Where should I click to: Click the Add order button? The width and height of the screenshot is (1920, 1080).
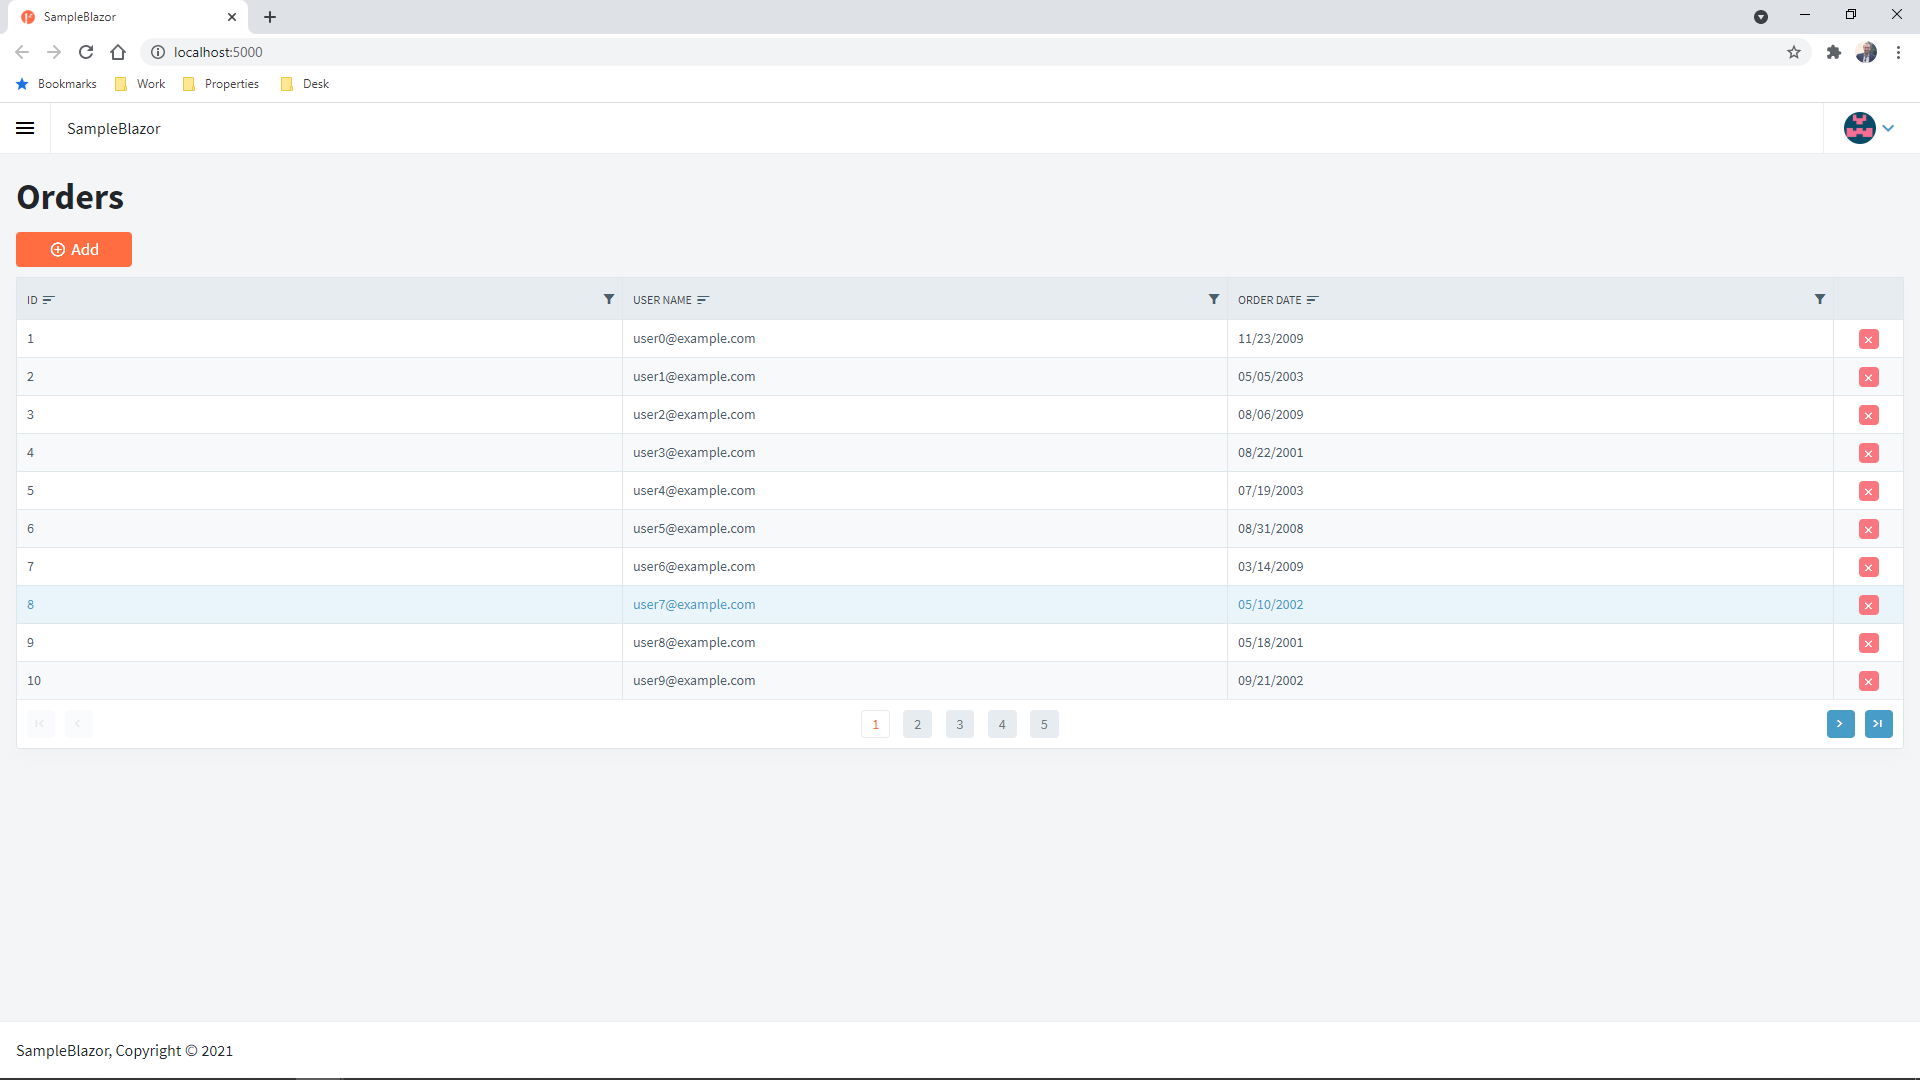tap(74, 250)
